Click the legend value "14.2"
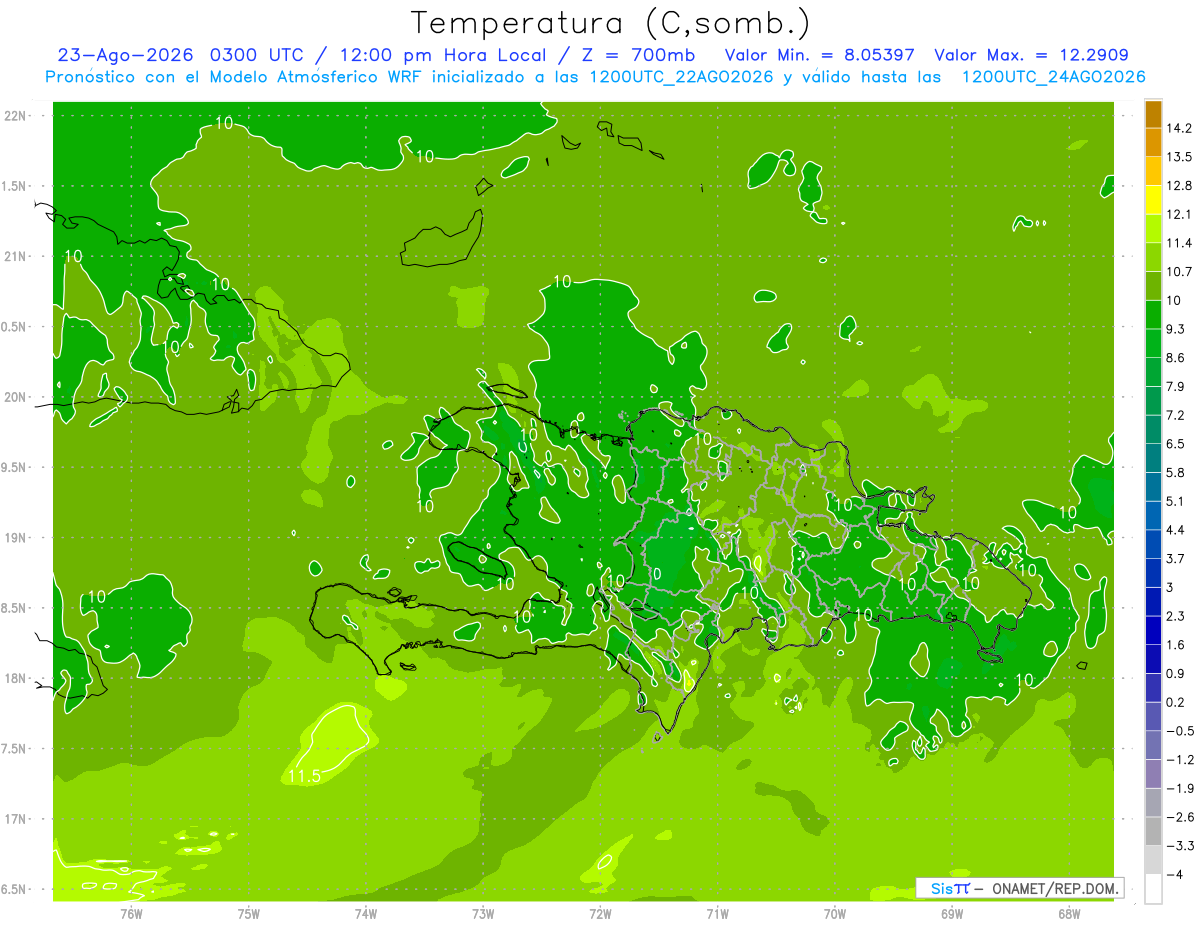 click(1178, 128)
